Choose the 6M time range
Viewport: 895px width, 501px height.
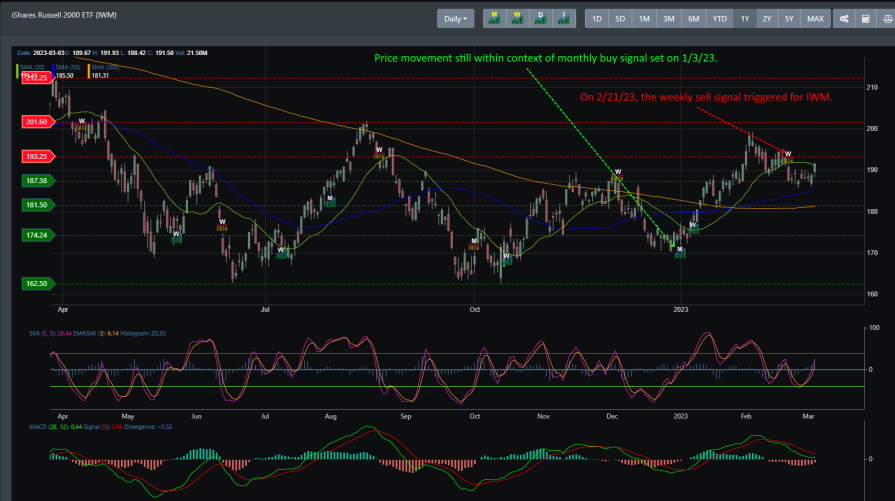click(x=694, y=19)
